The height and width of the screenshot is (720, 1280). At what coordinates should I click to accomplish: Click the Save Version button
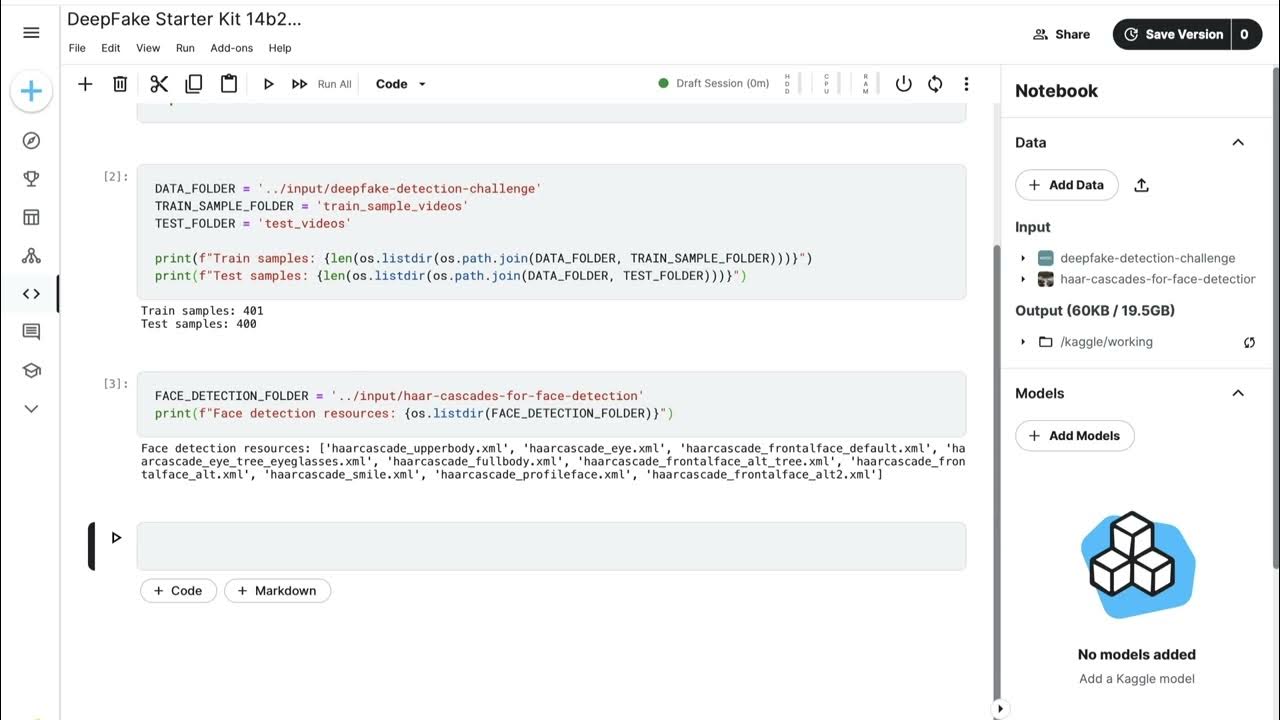click(x=1173, y=34)
